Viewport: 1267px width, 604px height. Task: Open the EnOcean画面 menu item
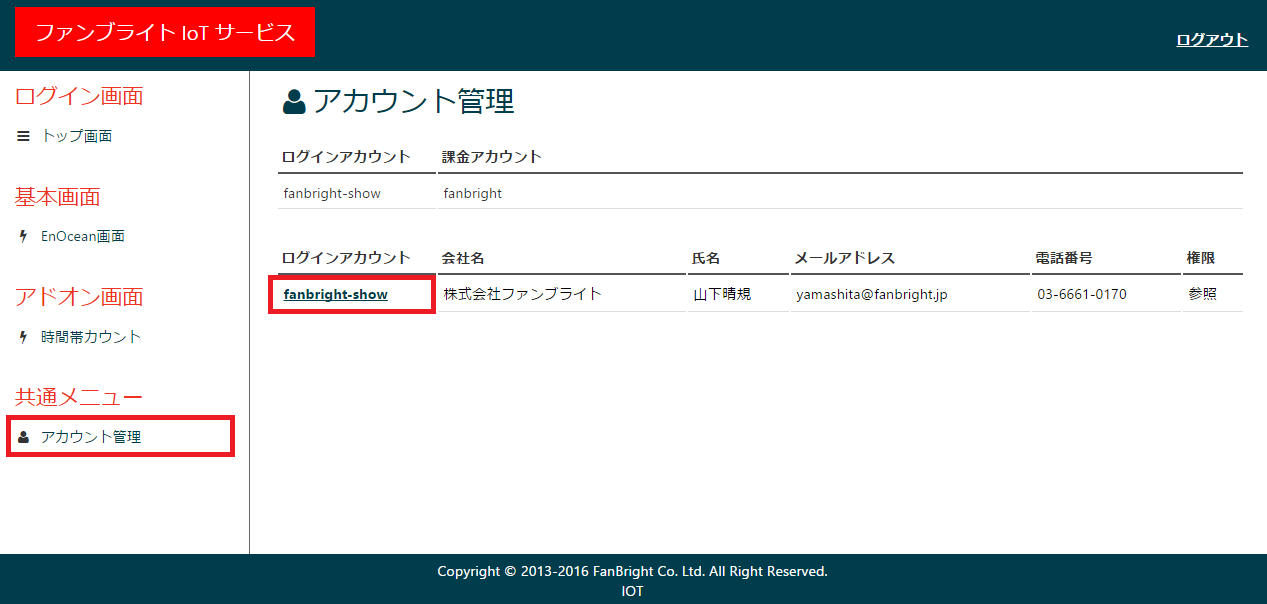tap(82, 237)
